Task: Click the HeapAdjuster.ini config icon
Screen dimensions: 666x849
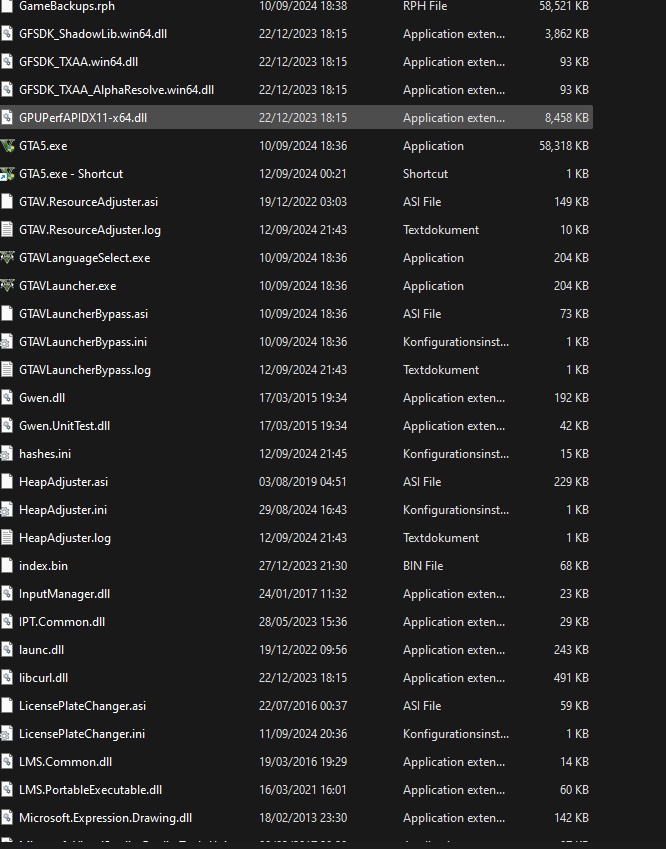Action: (x=6, y=510)
